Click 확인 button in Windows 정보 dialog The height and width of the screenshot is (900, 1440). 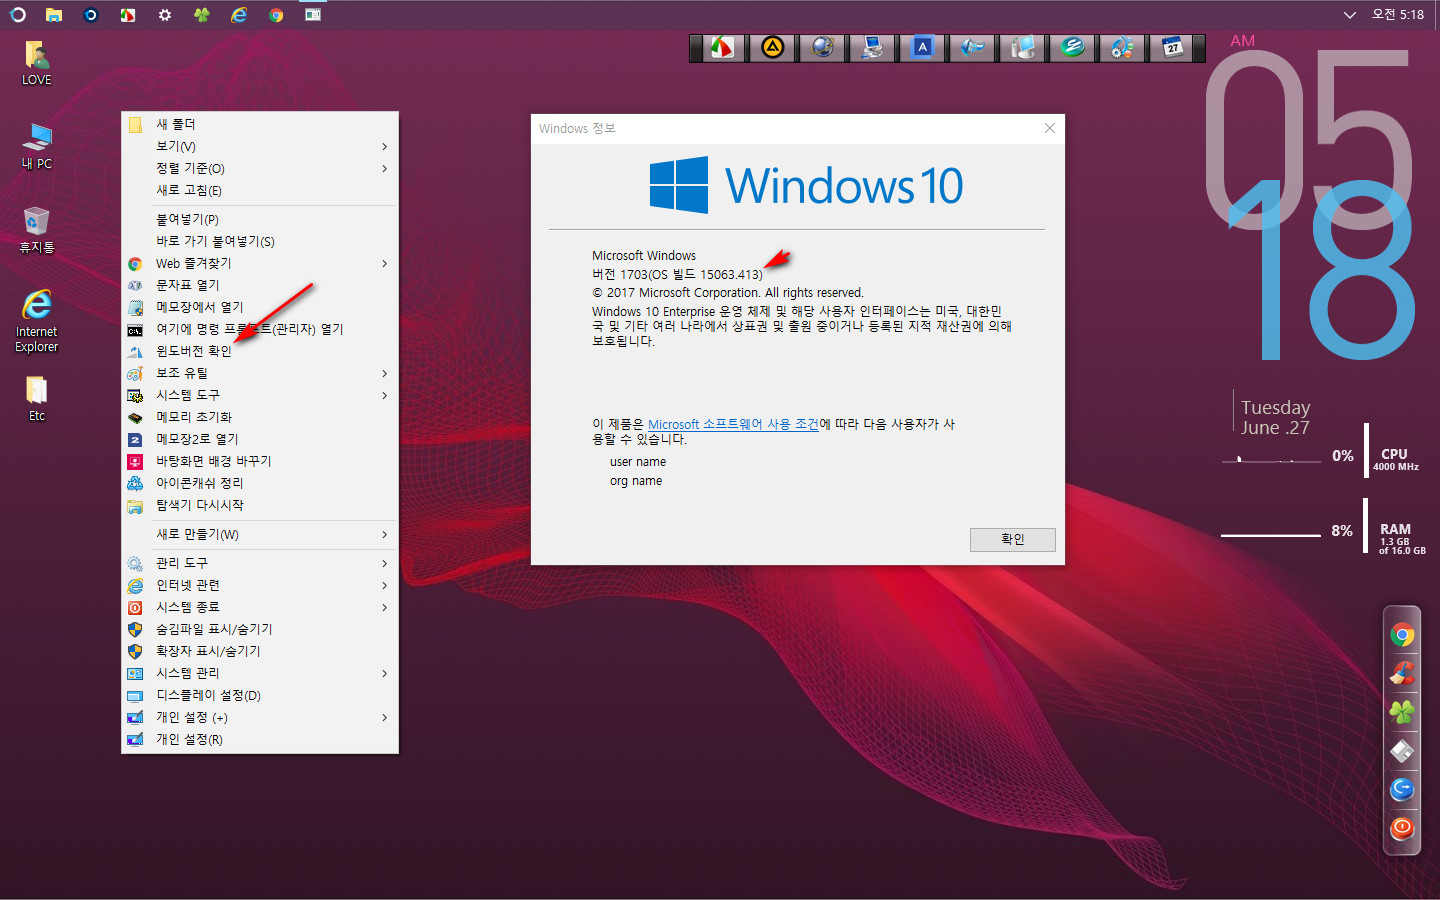pyautogui.click(x=1012, y=539)
